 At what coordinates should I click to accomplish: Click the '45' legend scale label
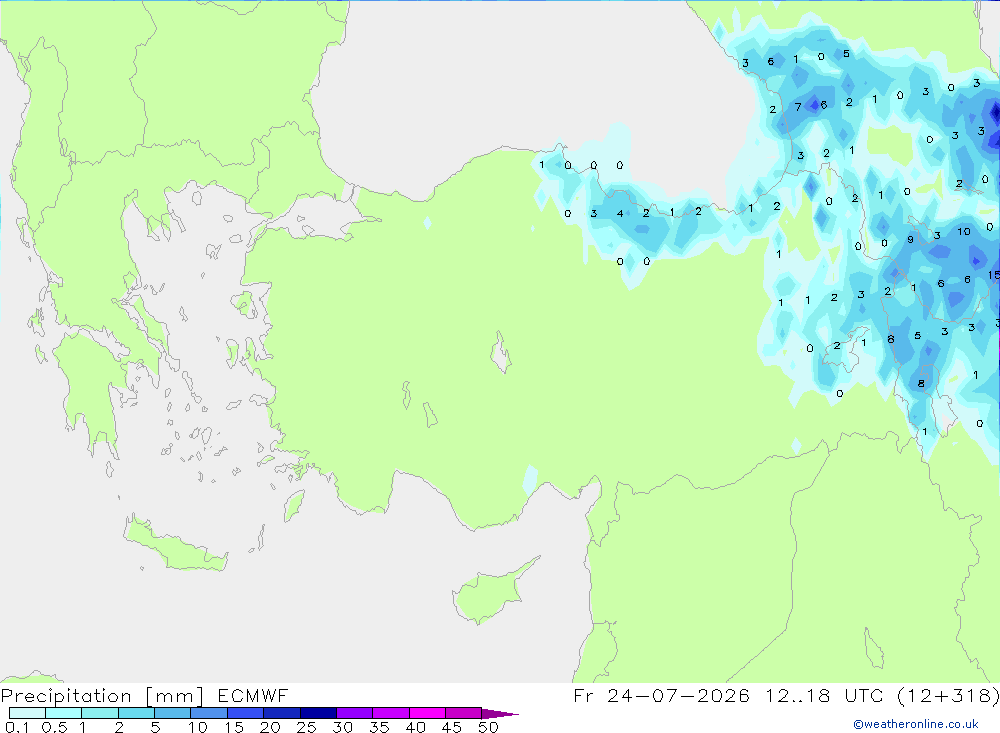point(452,727)
